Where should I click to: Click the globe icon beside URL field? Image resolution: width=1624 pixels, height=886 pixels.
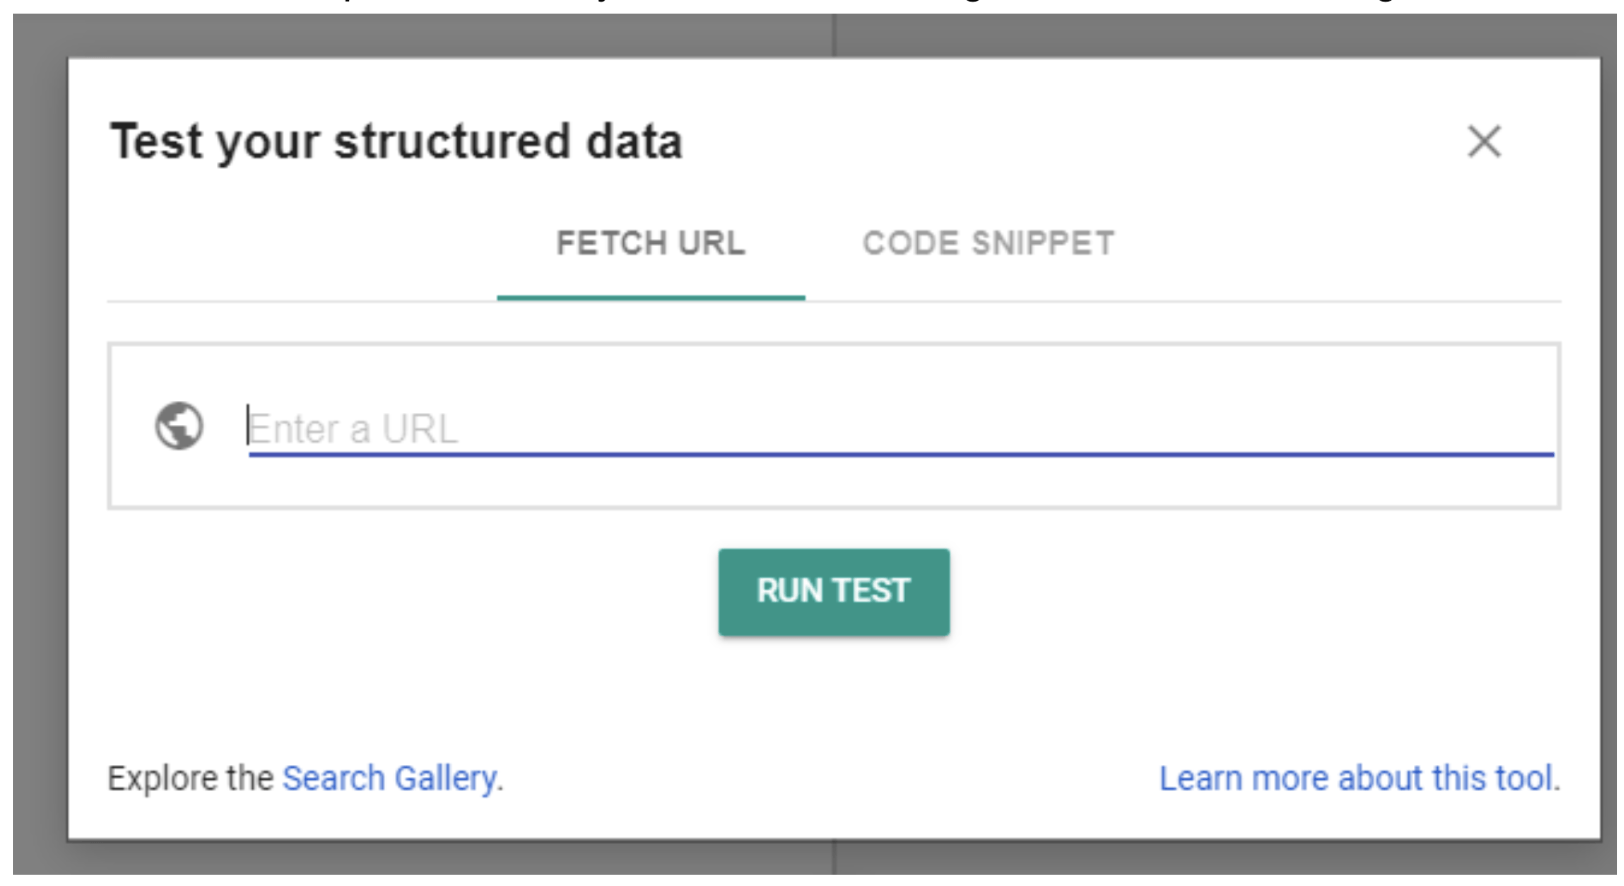coord(179,426)
